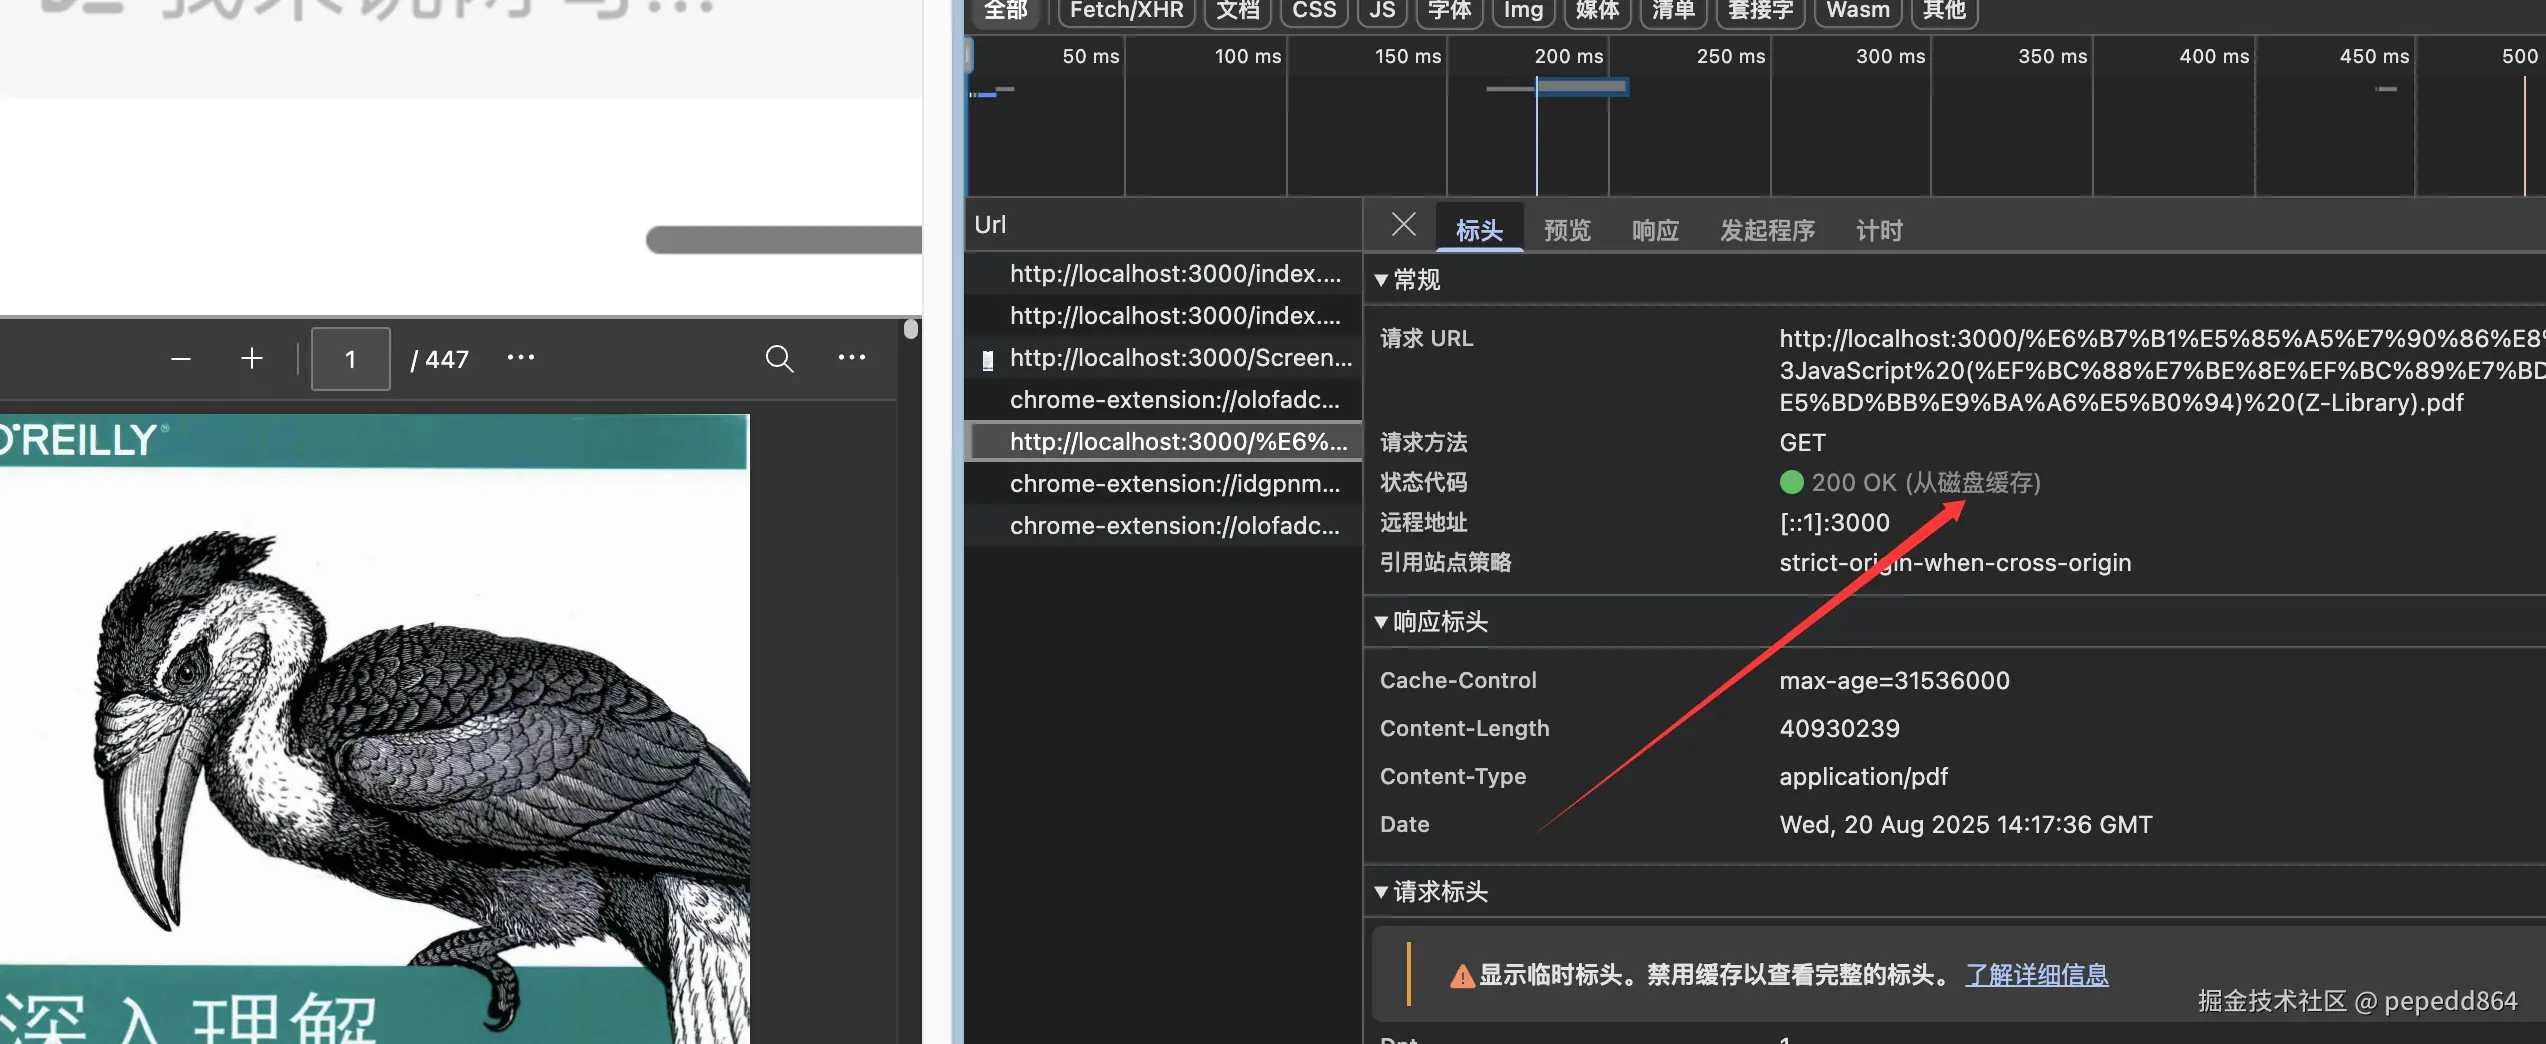Select the localhost:3000/%E6%... request row

pos(1163,442)
